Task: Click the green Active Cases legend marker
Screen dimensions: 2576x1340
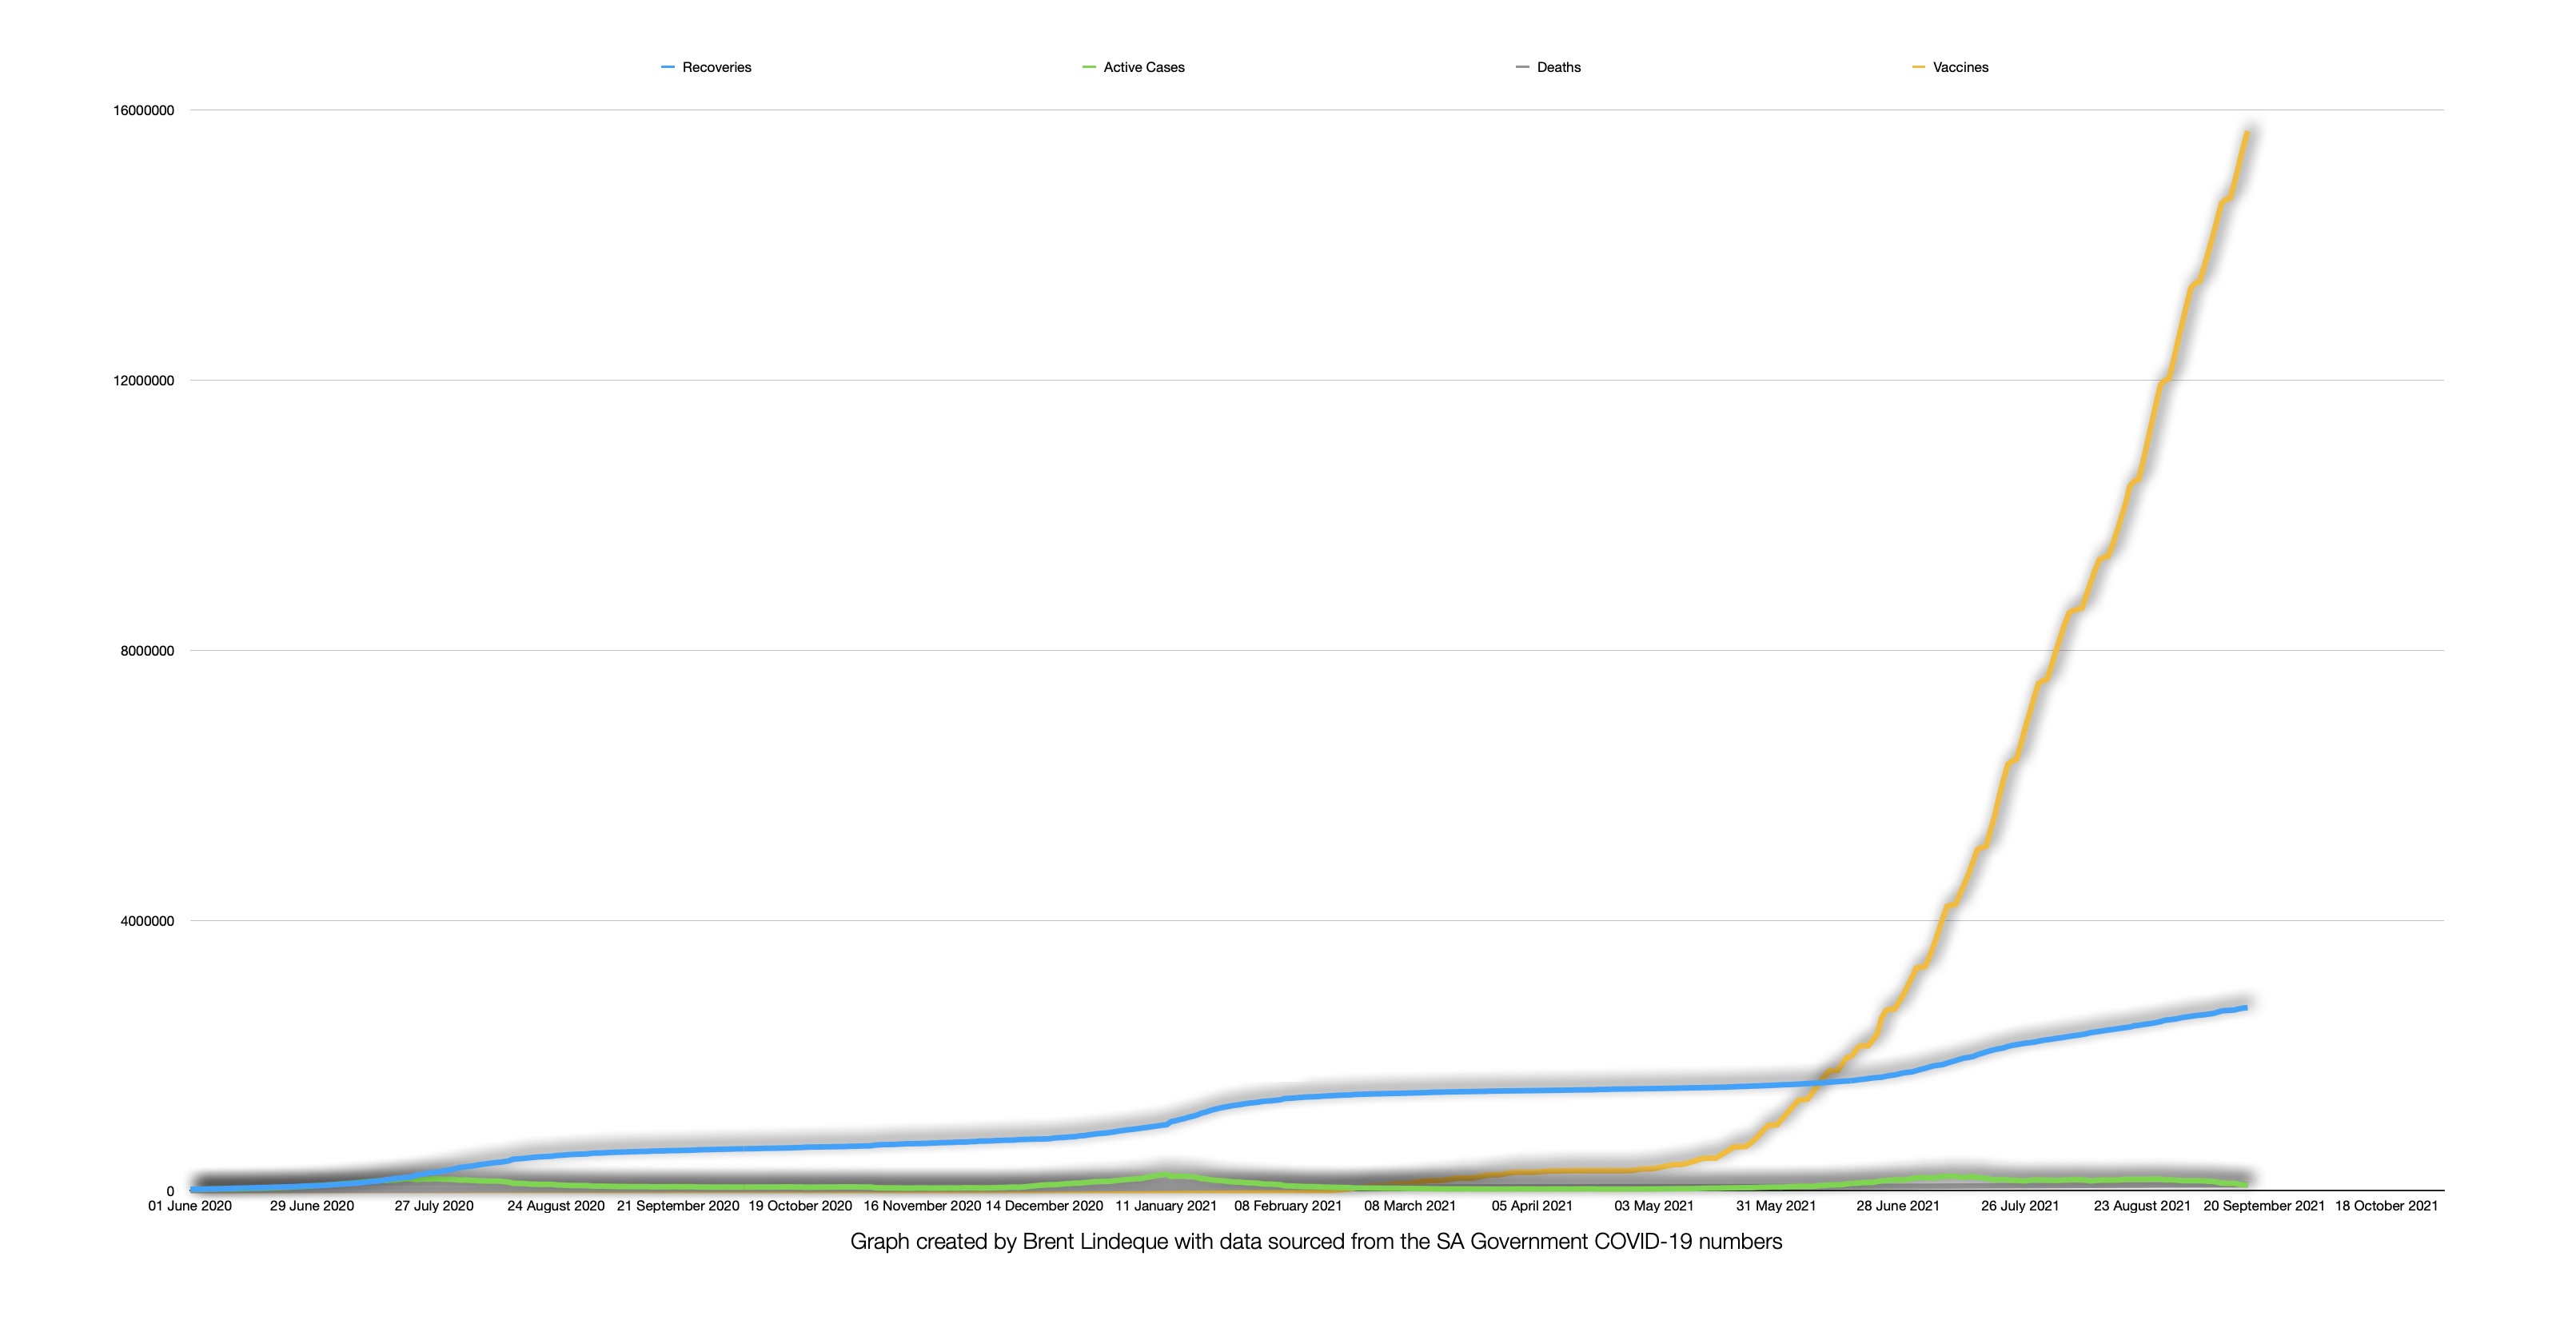Action: coord(1089,67)
